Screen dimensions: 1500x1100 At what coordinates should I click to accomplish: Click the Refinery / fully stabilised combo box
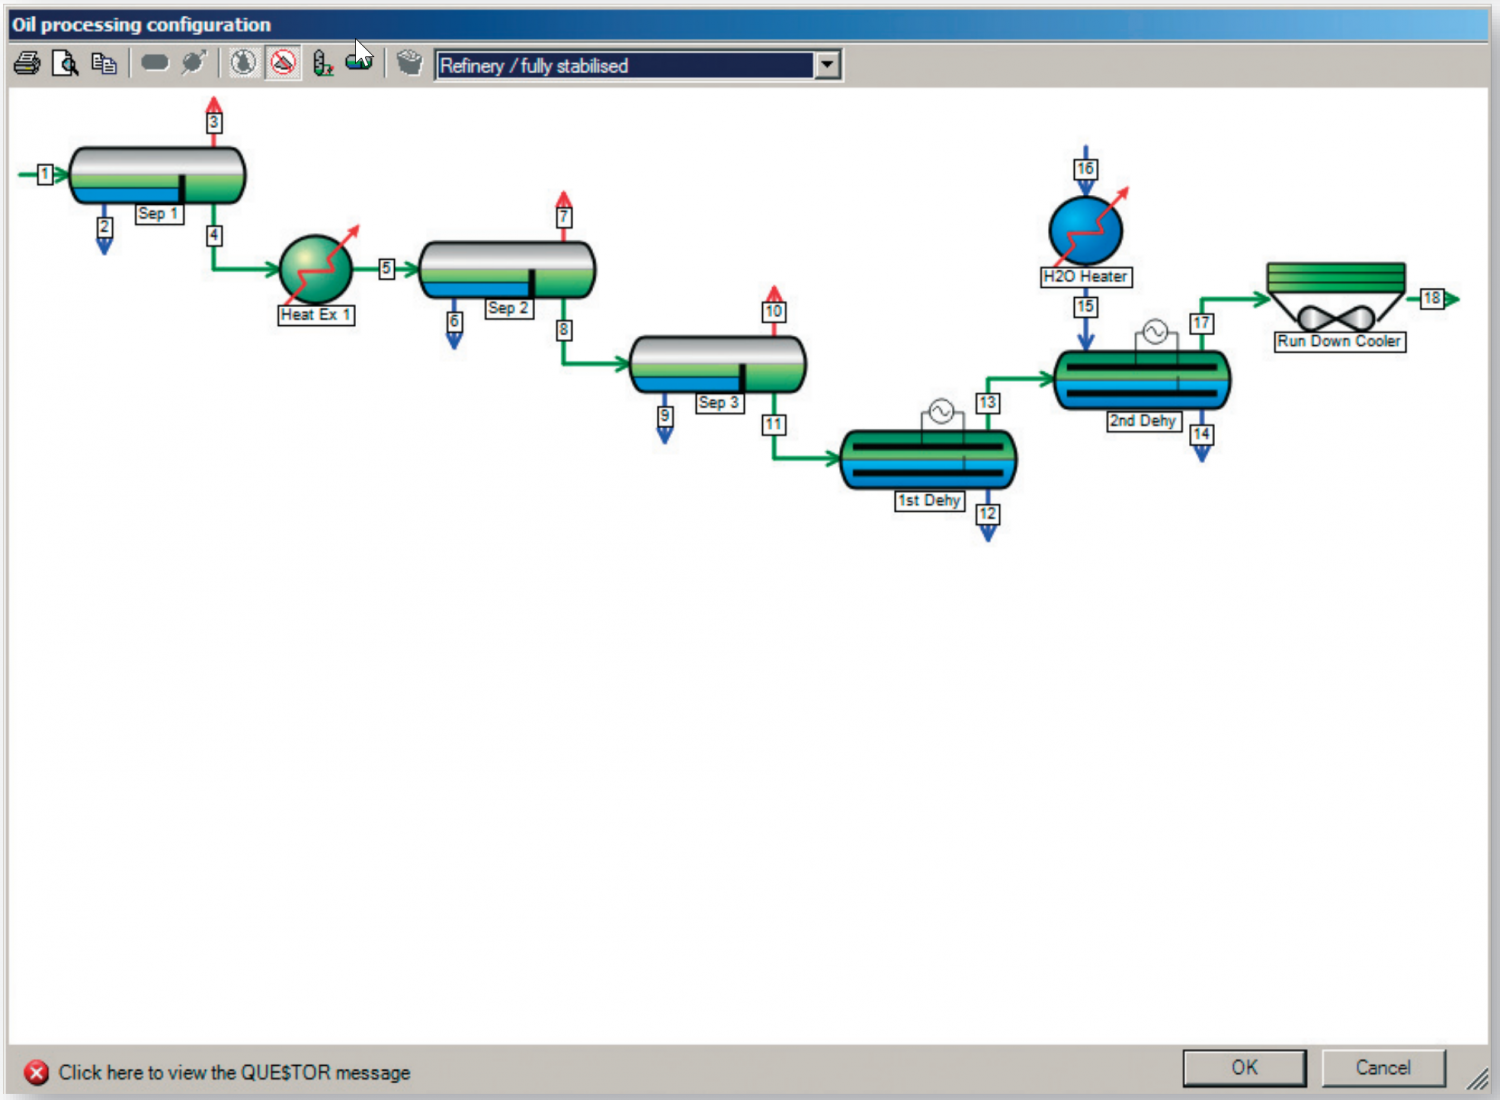[625, 66]
